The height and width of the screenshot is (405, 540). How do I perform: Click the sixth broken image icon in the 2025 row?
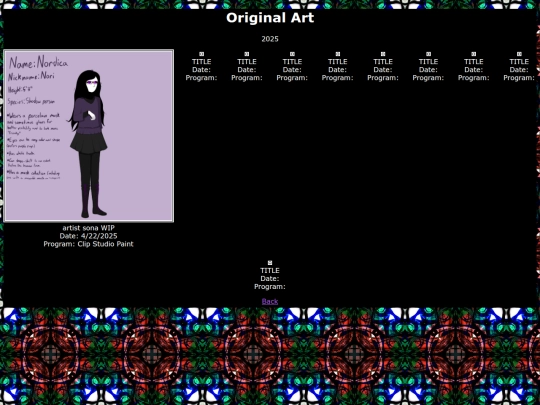[428, 54]
